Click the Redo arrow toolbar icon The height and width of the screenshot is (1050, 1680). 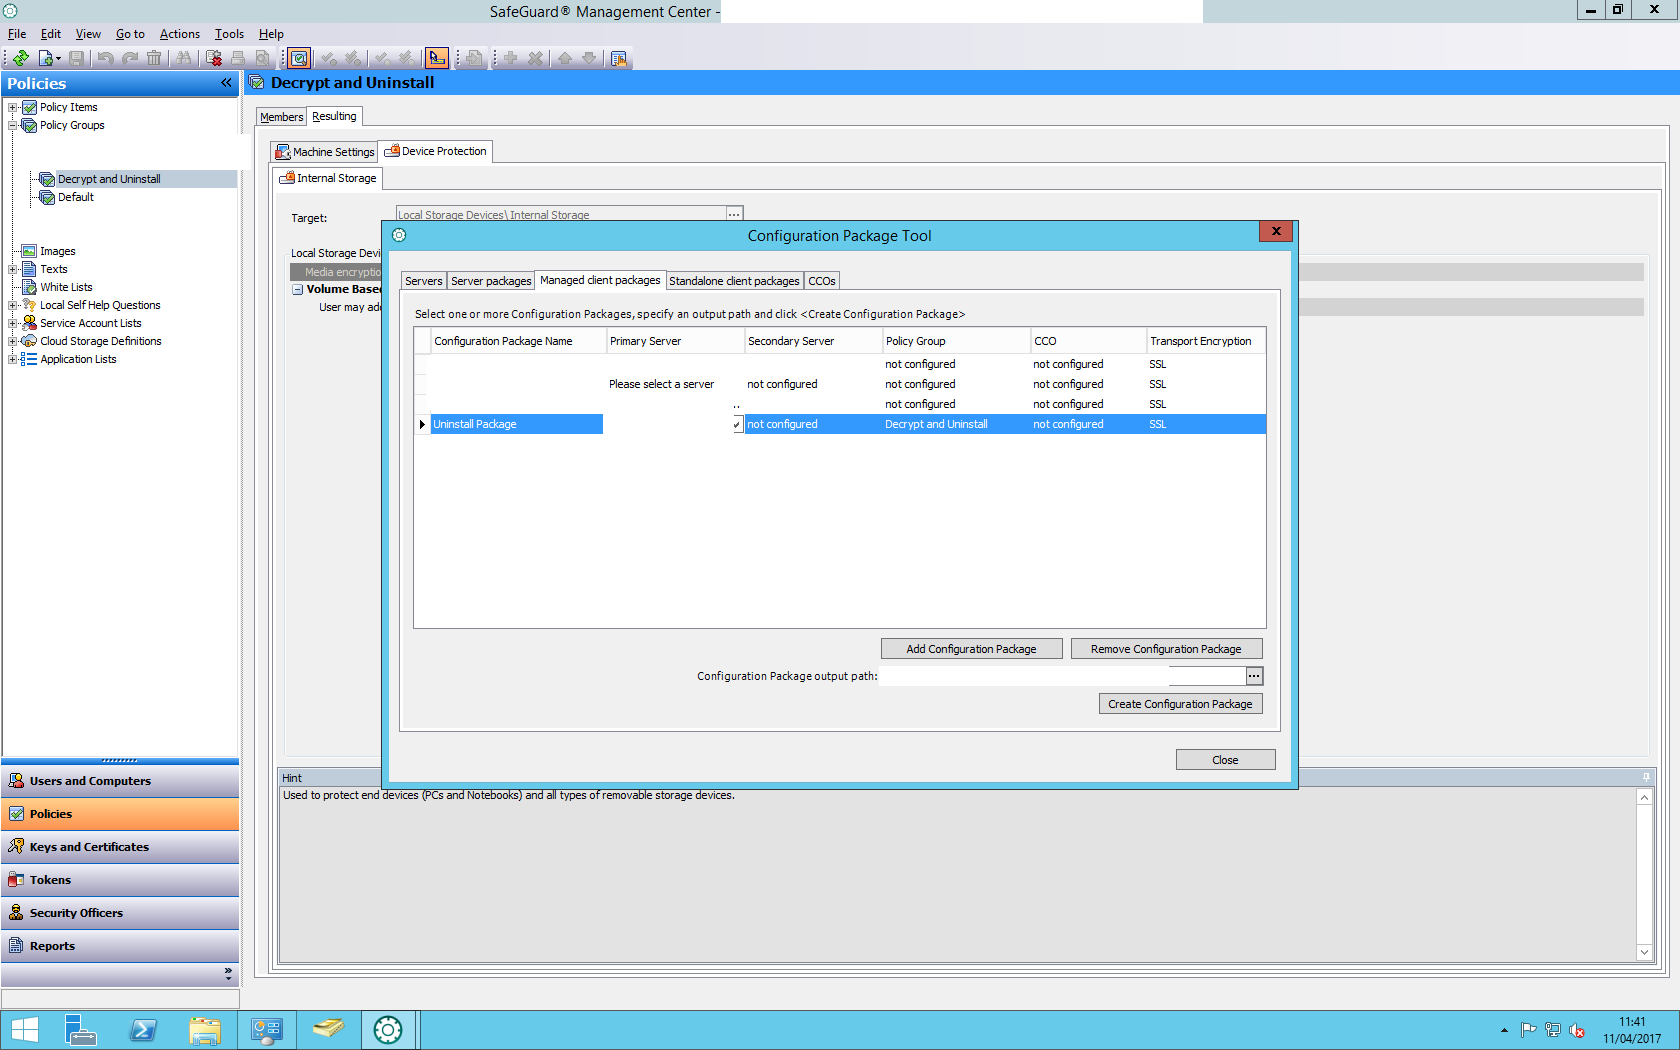click(x=130, y=58)
